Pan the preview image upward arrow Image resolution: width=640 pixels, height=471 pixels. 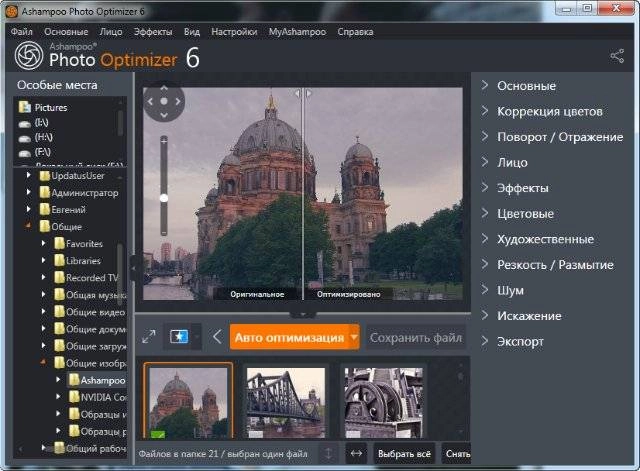[164, 88]
